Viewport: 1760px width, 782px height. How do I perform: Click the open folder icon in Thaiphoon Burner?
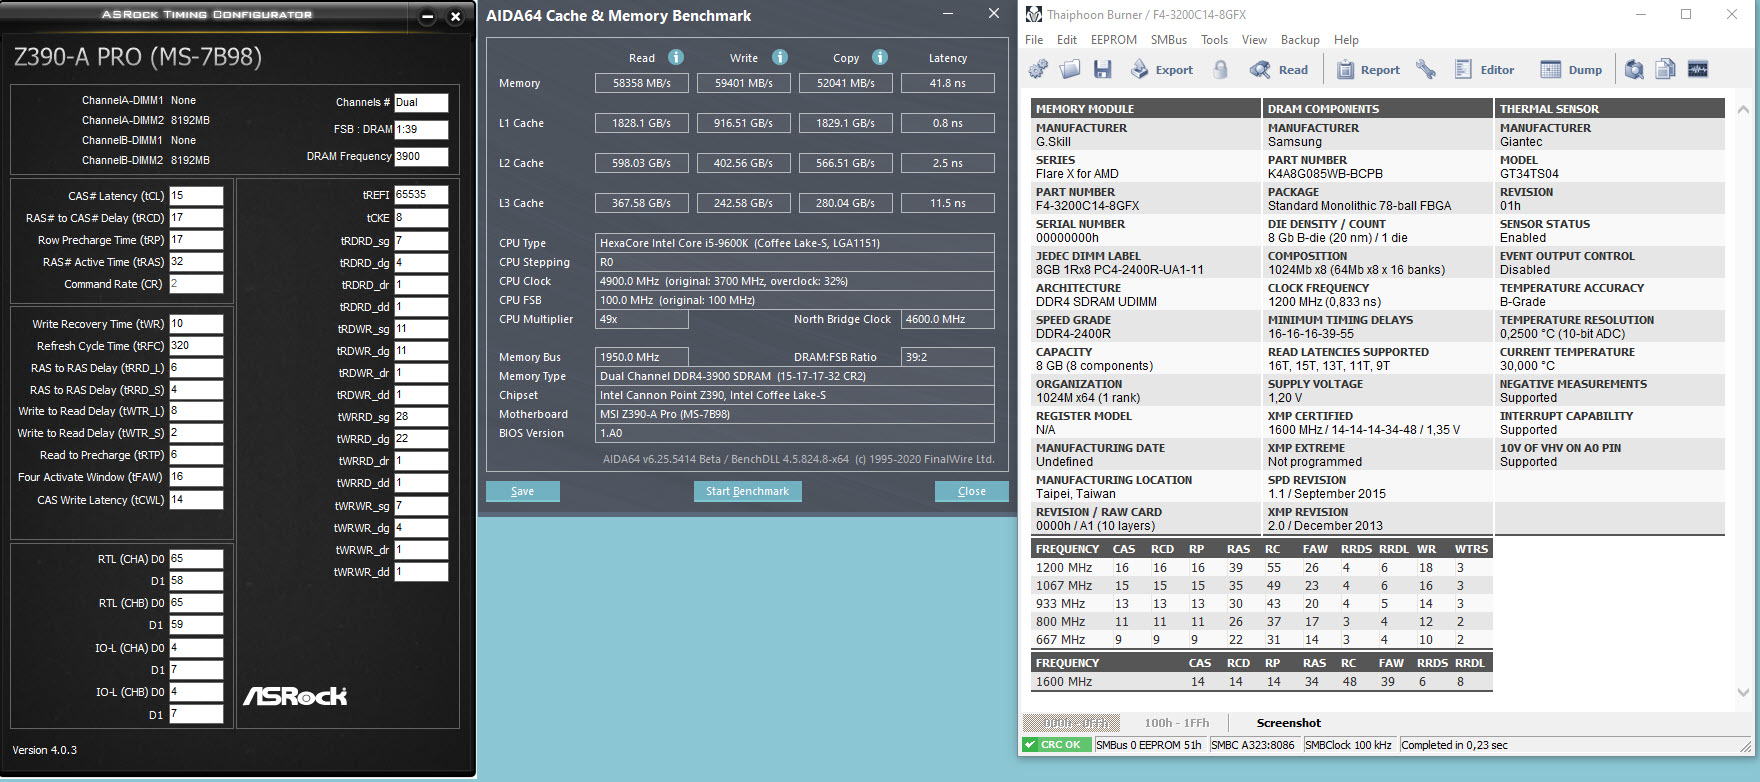pos(1070,69)
